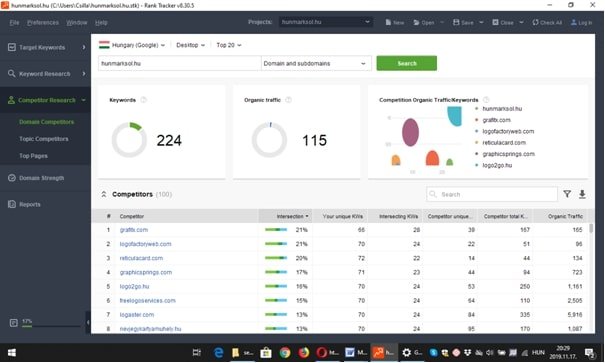Click the Open project toolbar button
This screenshot has height=363, width=605.
[x=424, y=22]
